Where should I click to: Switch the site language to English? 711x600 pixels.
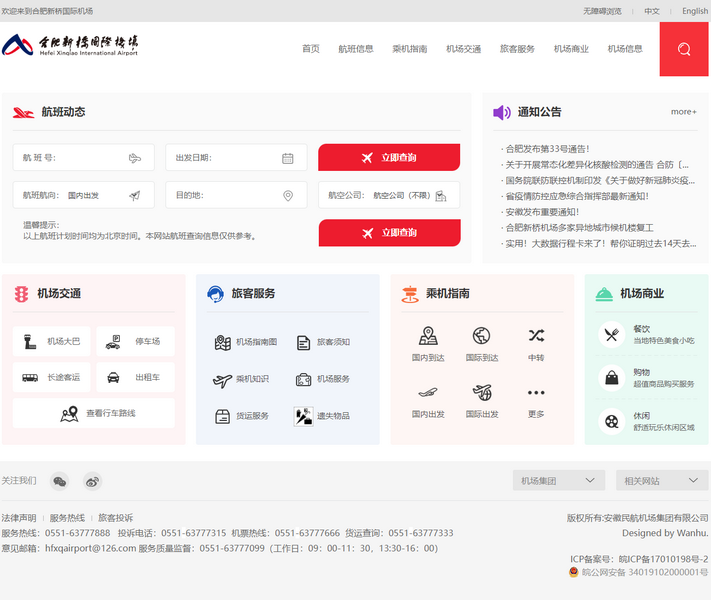[694, 11]
